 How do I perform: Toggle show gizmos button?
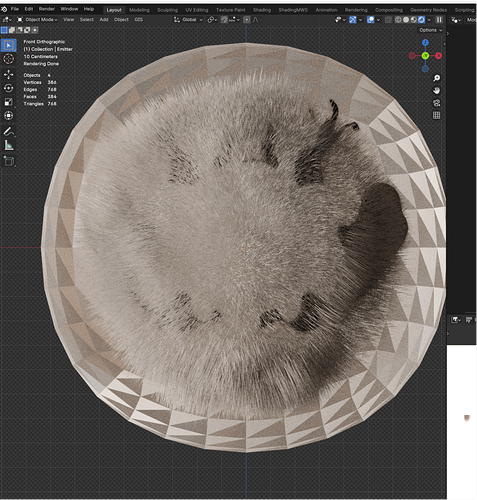click(353, 20)
